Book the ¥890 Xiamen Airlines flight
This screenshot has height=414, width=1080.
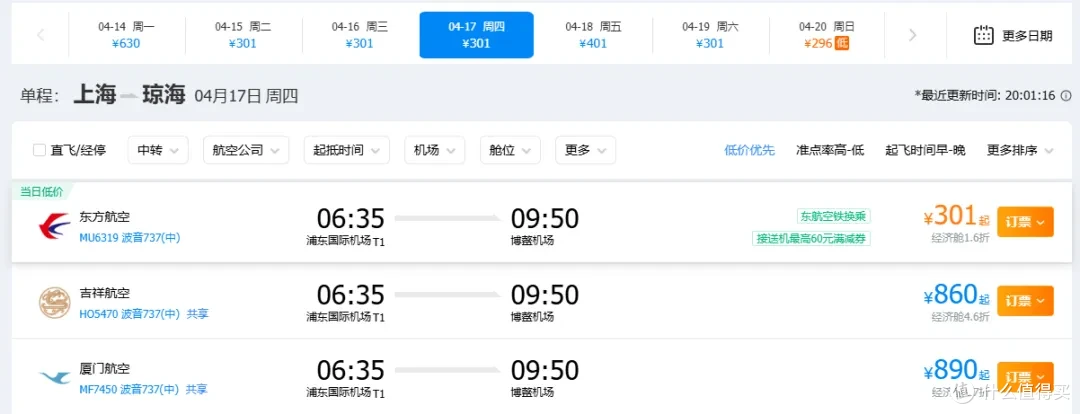click(1025, 377)
